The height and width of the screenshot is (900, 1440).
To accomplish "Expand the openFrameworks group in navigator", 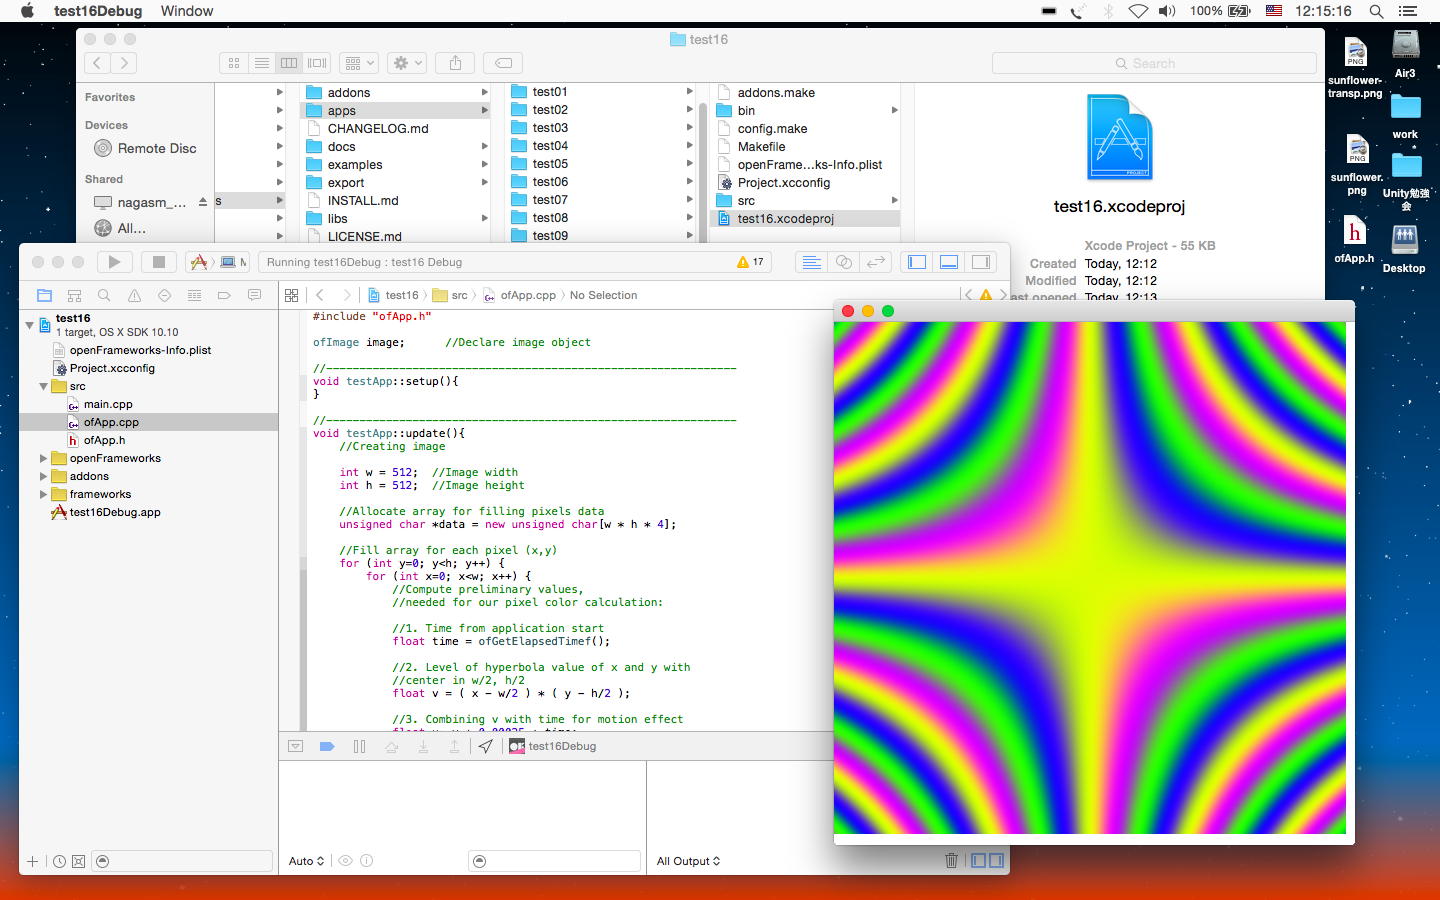I will 43,459.
